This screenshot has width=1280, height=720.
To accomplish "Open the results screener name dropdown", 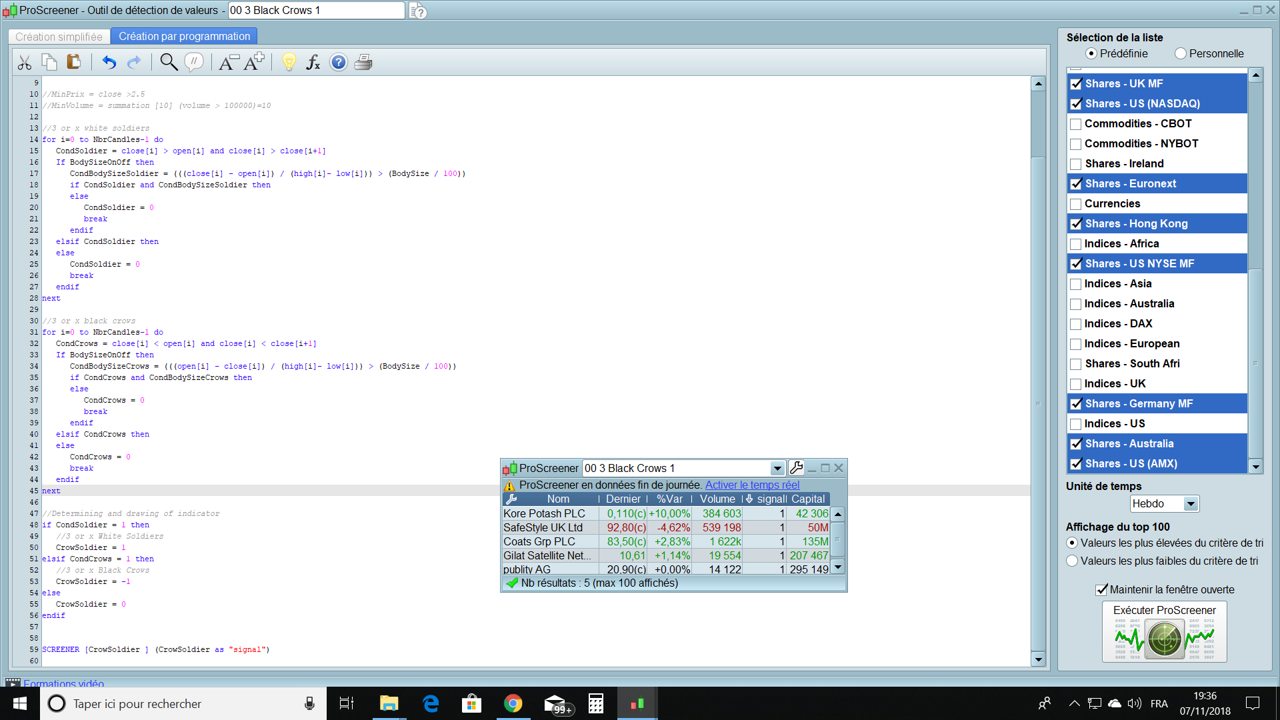I will (777, 468).
